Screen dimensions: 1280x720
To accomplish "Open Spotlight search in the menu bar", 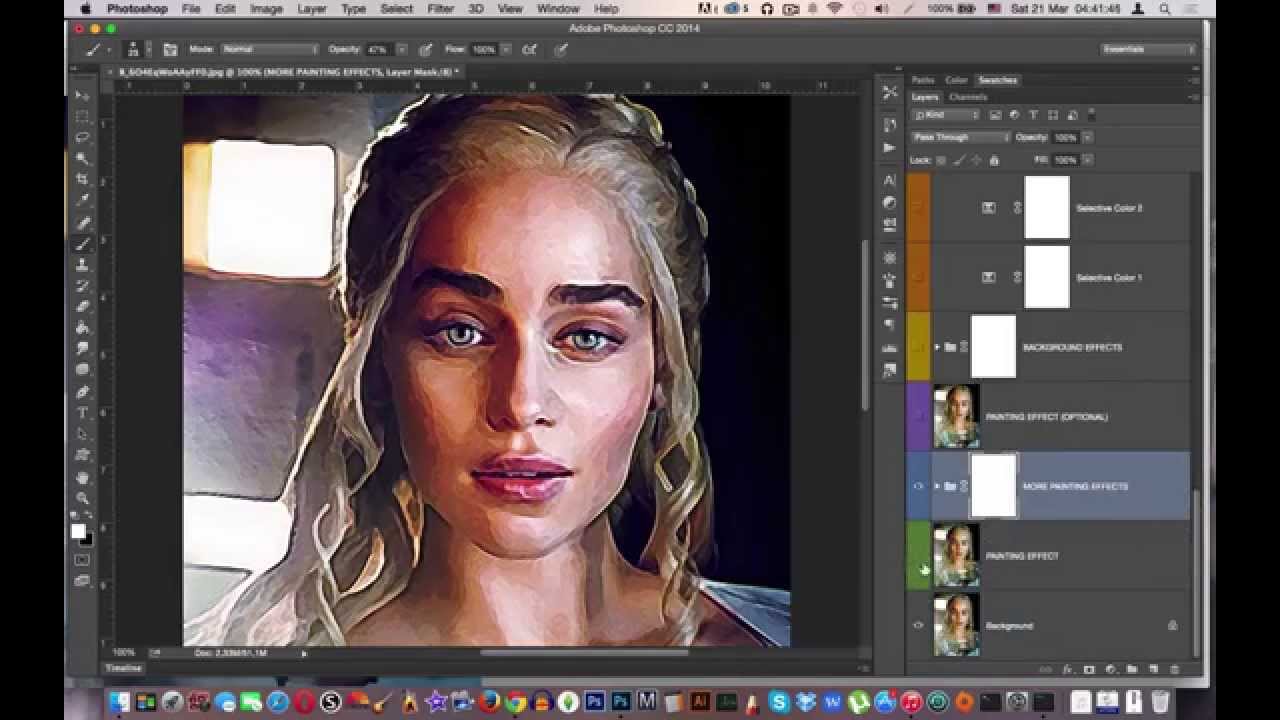I will pos(1165,8).
